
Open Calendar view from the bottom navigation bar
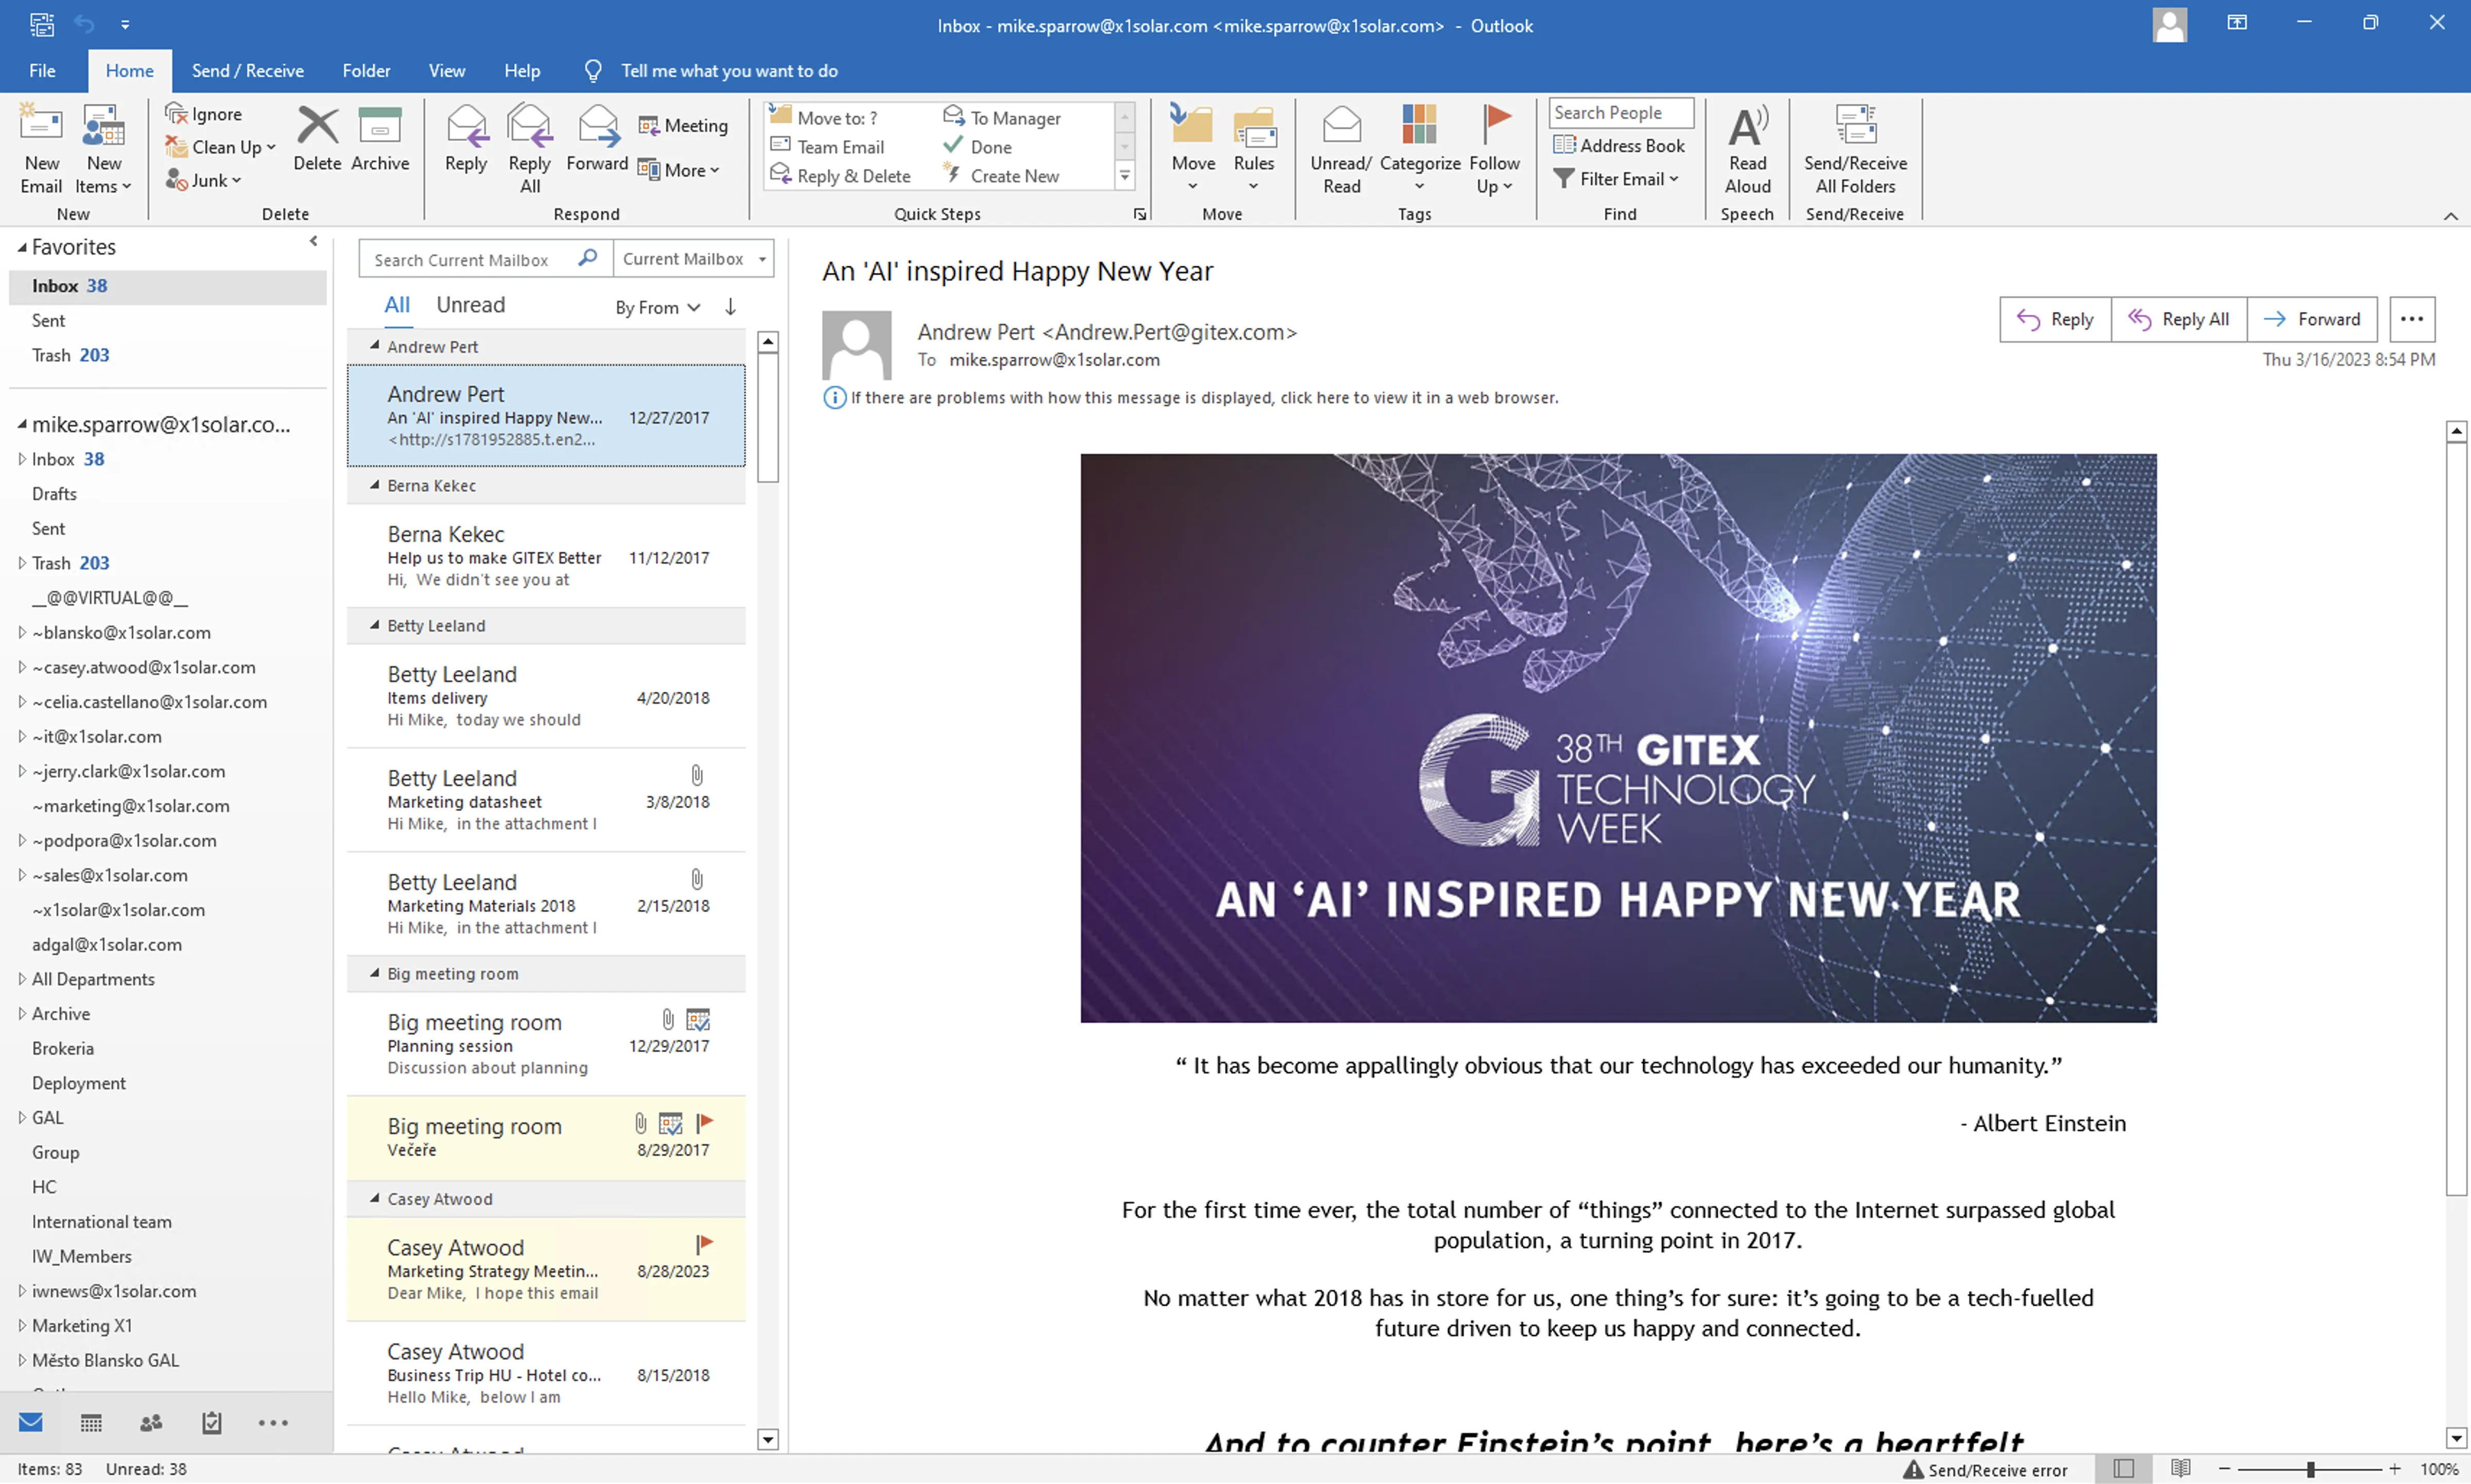pos(91,1422)
